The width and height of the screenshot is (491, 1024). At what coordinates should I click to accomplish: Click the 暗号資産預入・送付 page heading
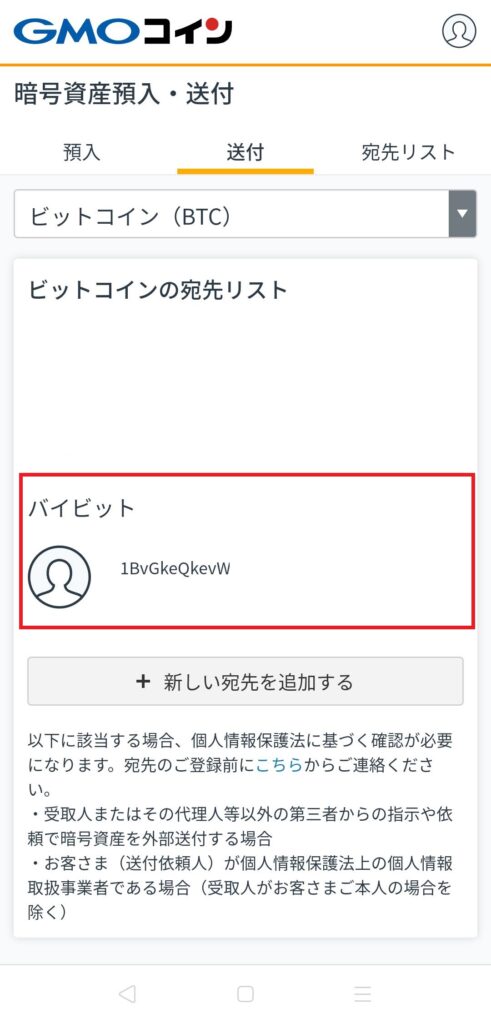124,95
